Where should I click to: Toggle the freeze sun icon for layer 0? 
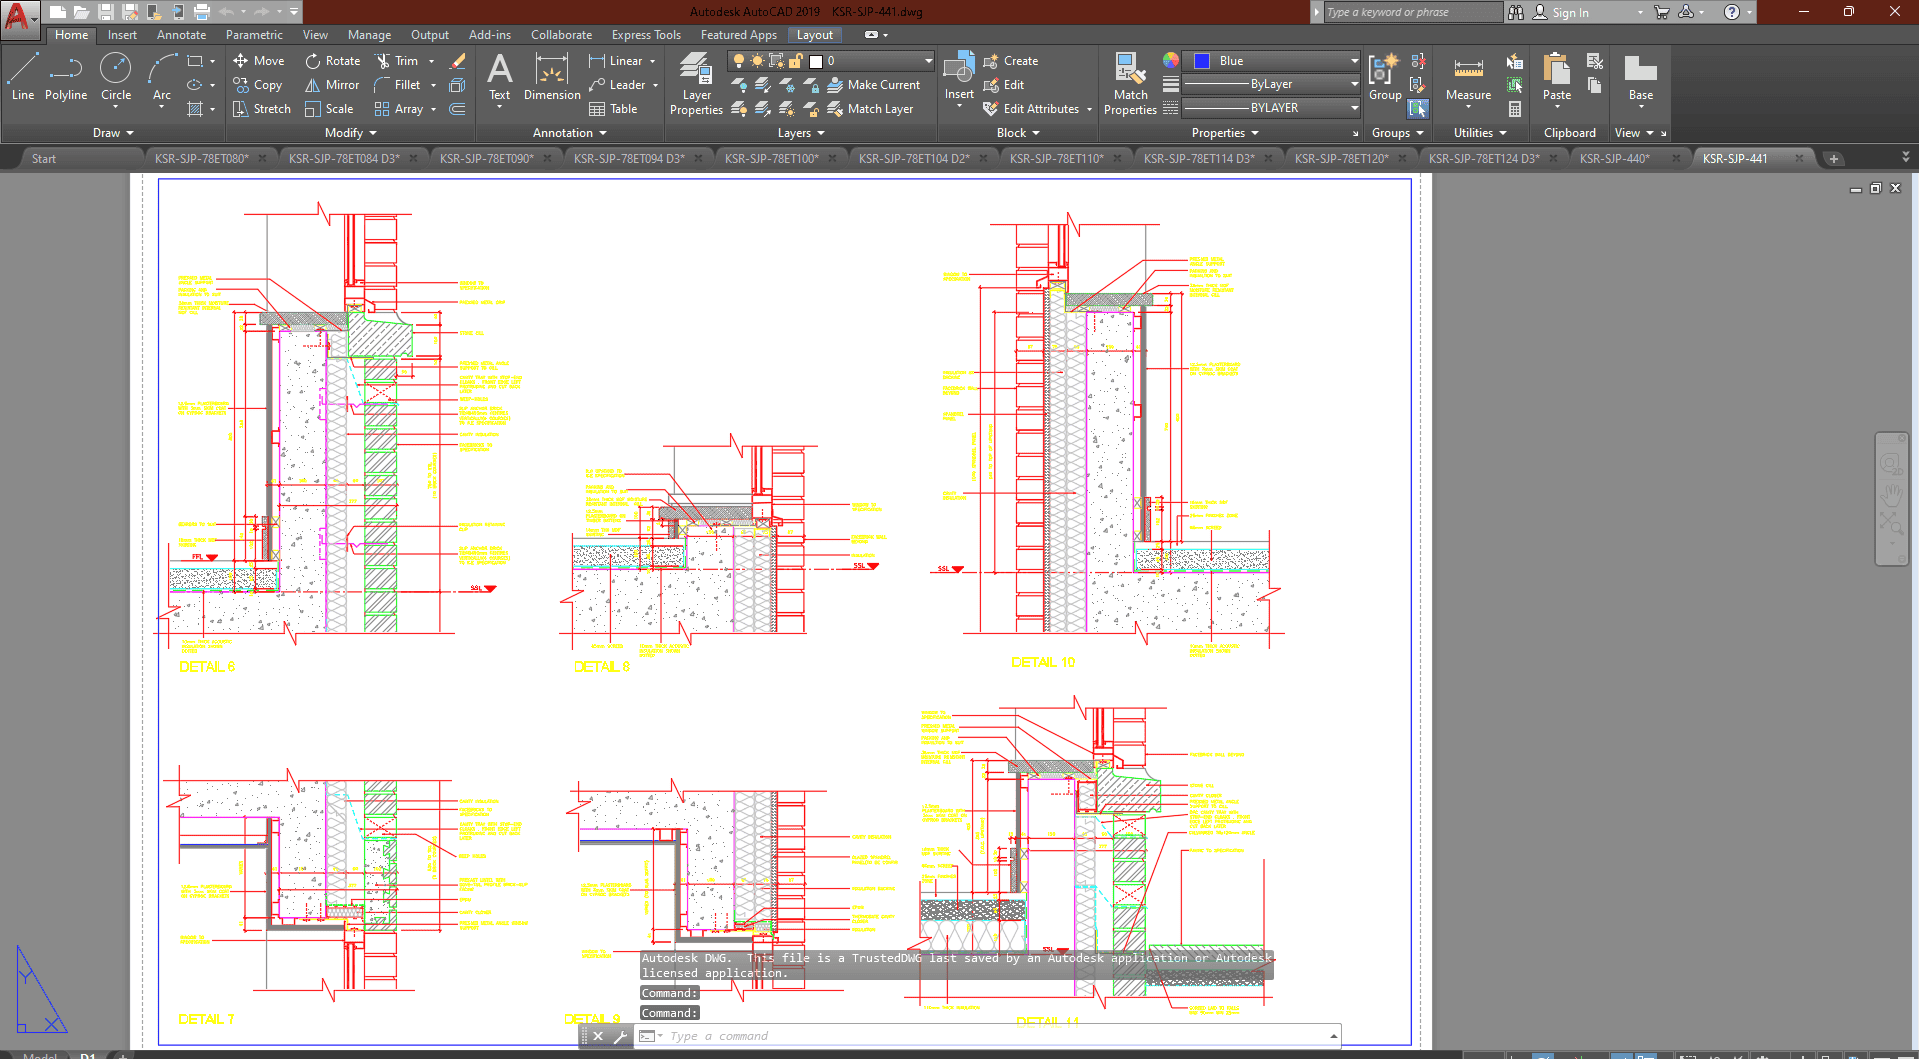coord(757,61)
